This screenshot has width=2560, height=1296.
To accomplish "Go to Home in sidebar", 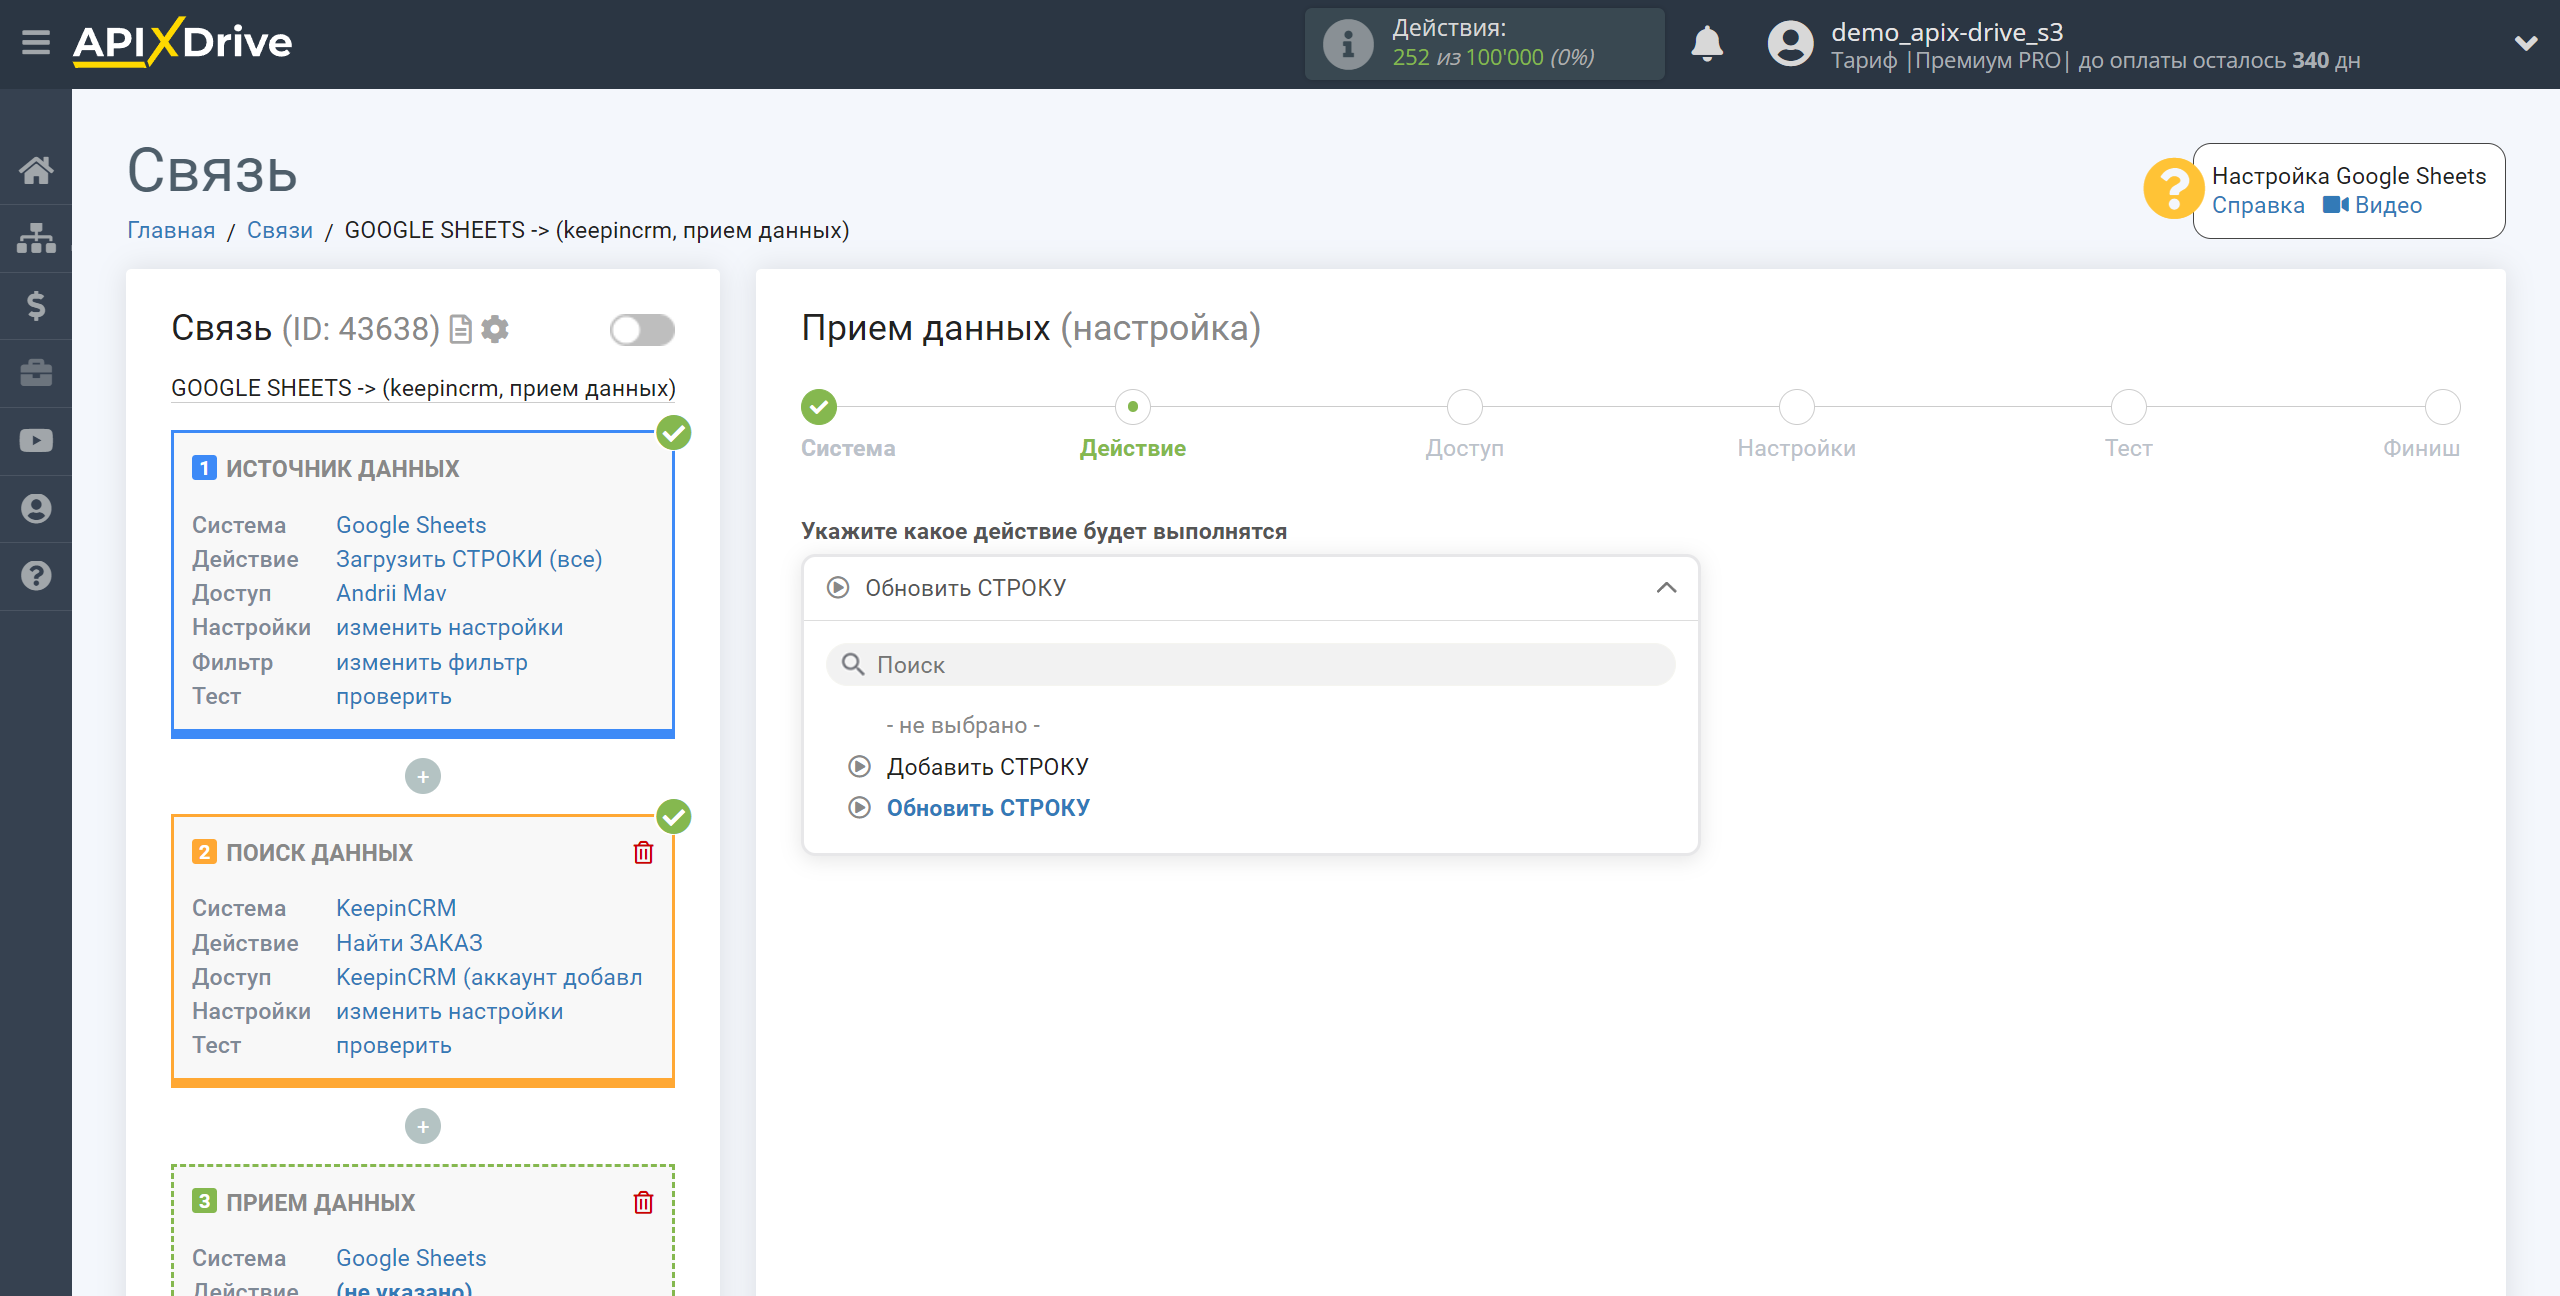I will [x=36, y=170].
